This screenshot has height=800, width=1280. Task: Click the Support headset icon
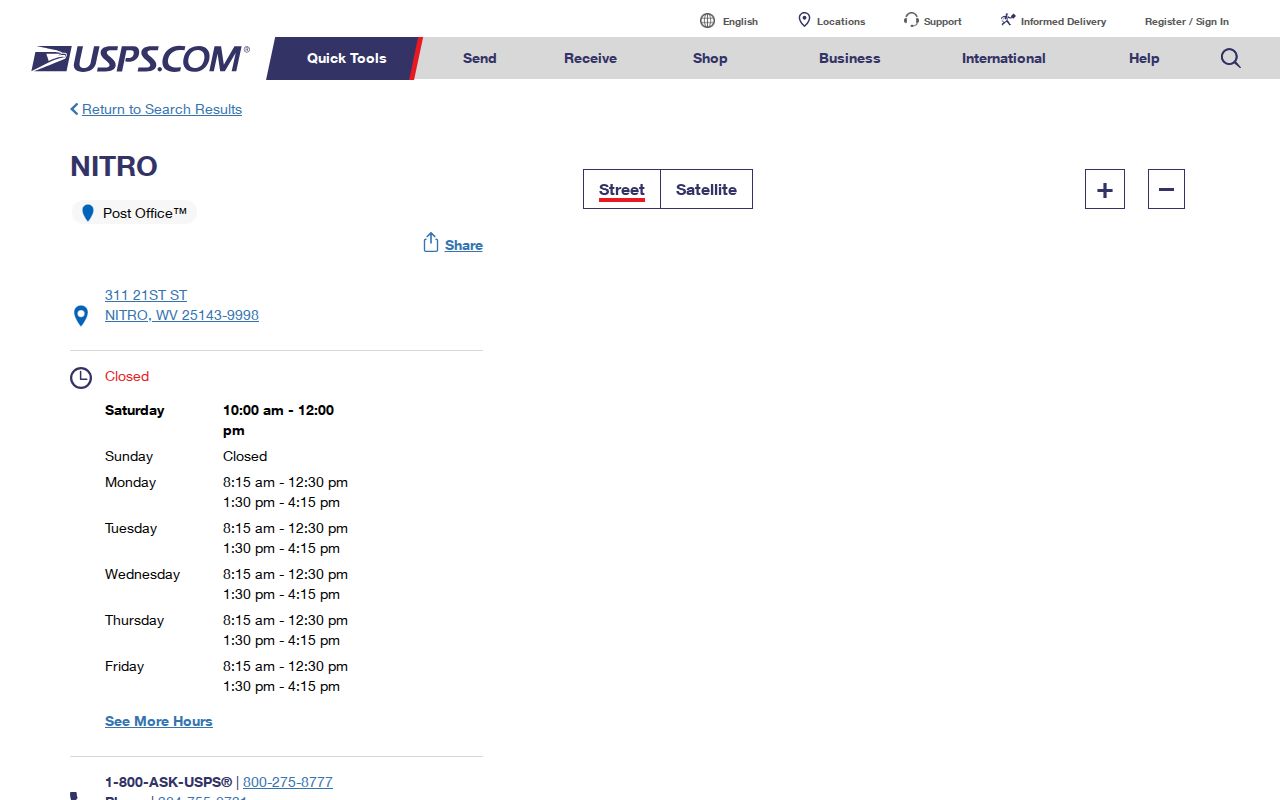pos(911,20)
